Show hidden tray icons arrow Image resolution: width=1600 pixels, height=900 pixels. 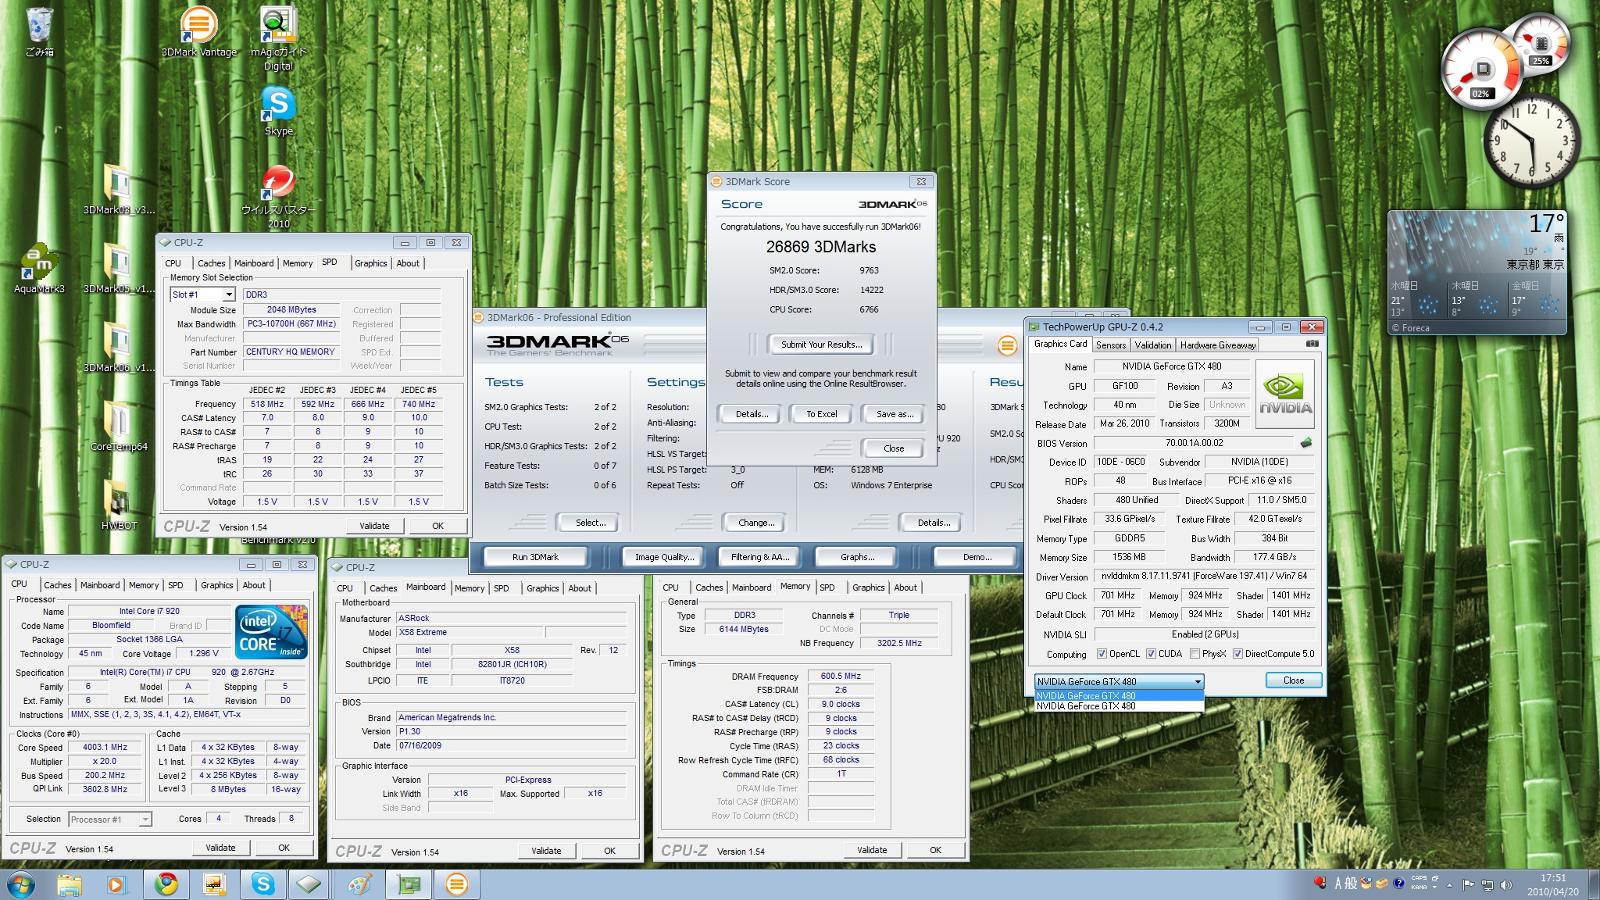(x=1451, y=885)
